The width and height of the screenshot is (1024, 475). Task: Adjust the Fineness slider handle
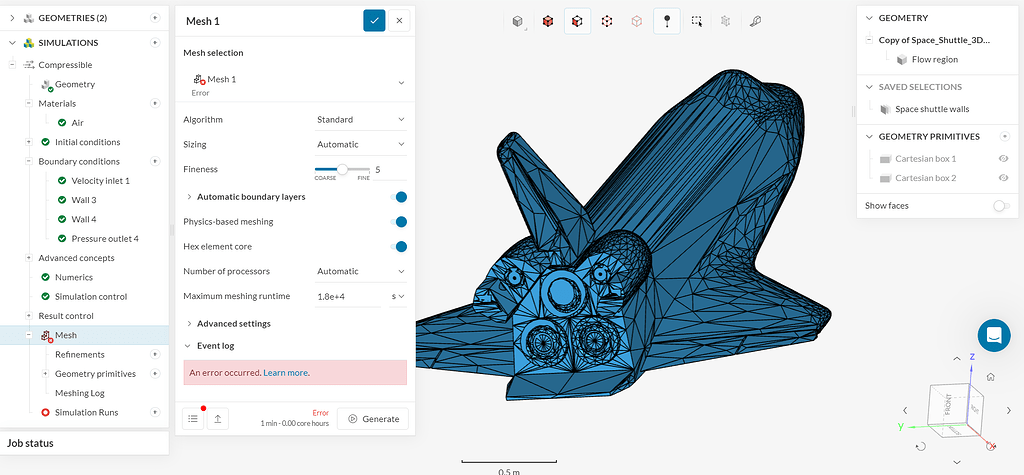click(342, 169)
